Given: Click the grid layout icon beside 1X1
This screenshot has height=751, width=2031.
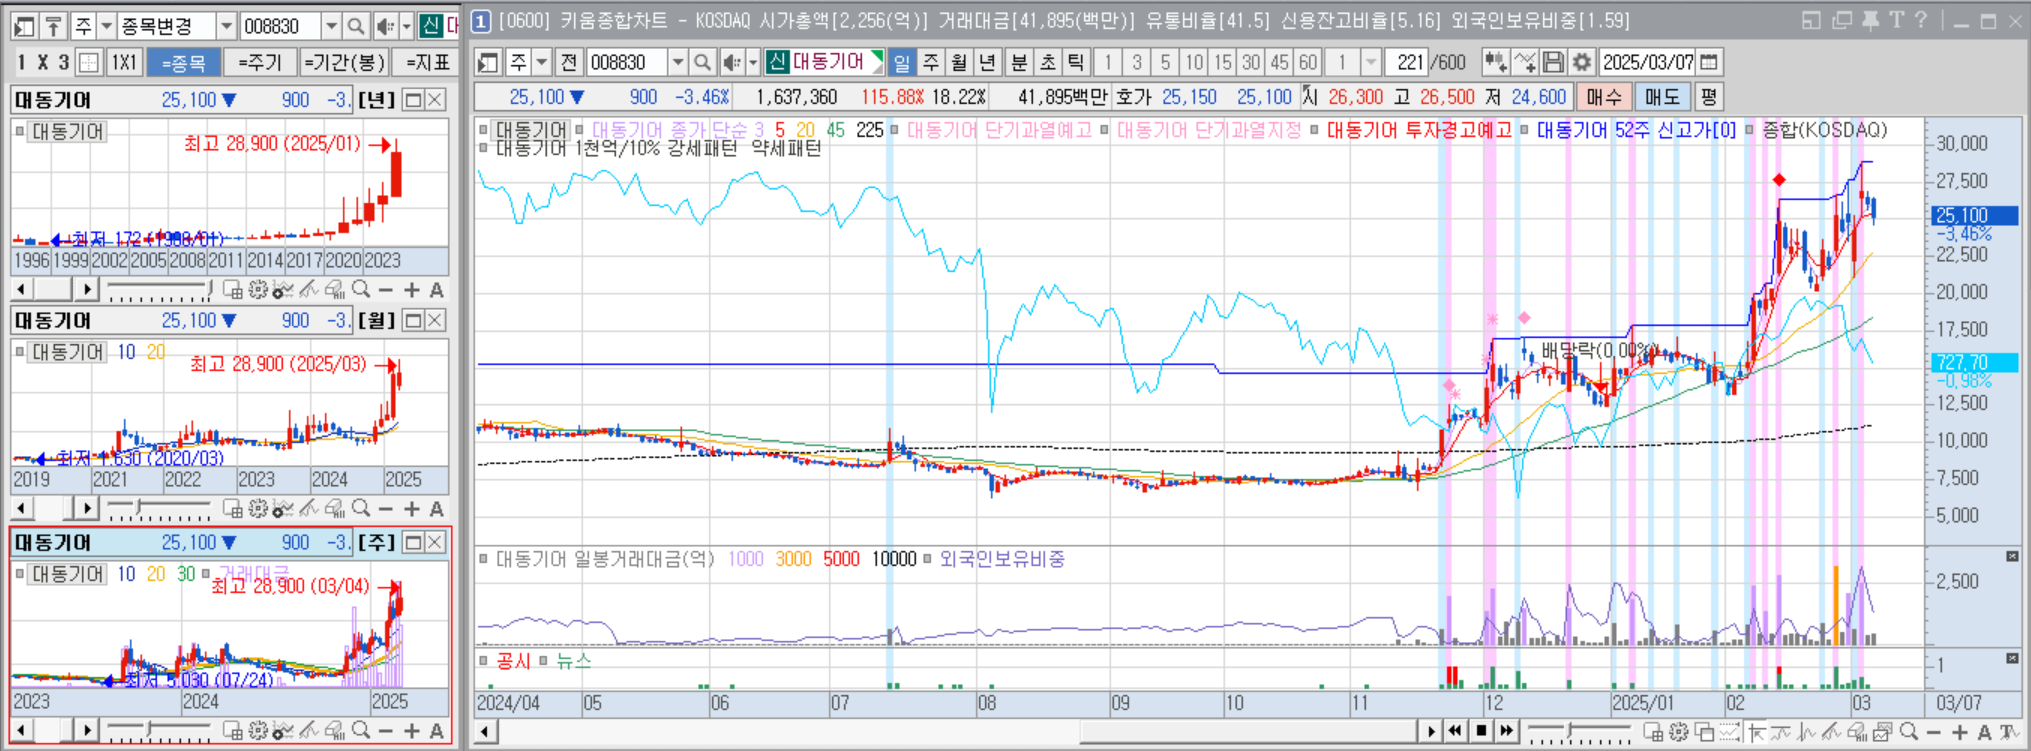Looking at the screenshot, I should pyautogui.click(x=89, y=62).
